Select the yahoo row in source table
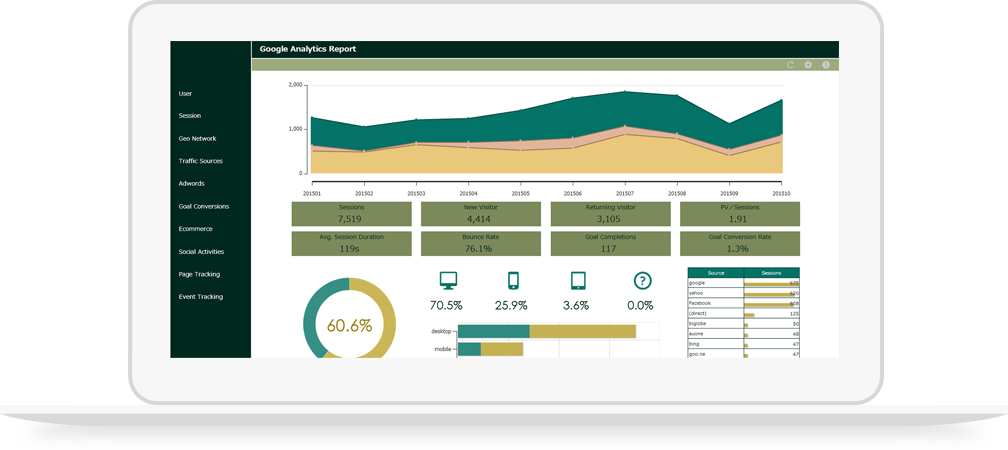Viewport: 1008px width, 450px height. click(744, 293)
